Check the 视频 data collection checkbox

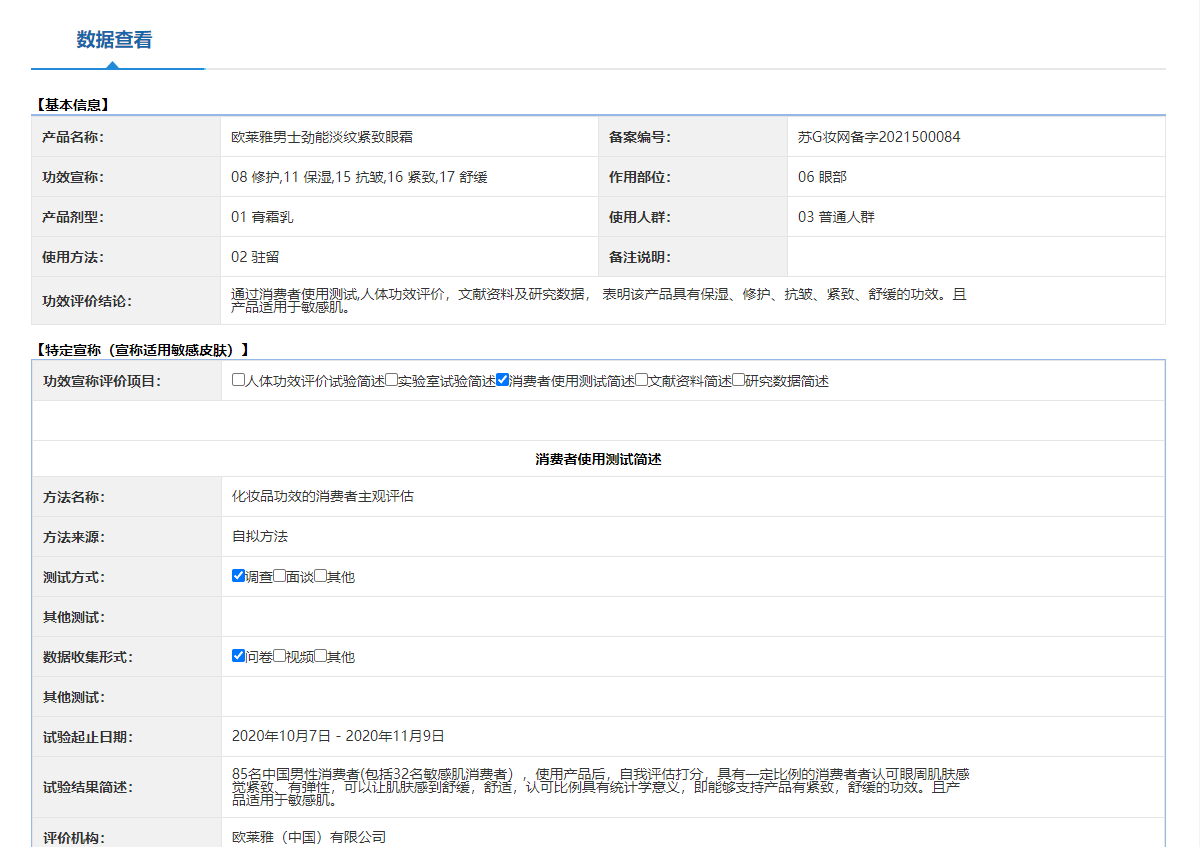pyautogui.click(x=280, y=656)
